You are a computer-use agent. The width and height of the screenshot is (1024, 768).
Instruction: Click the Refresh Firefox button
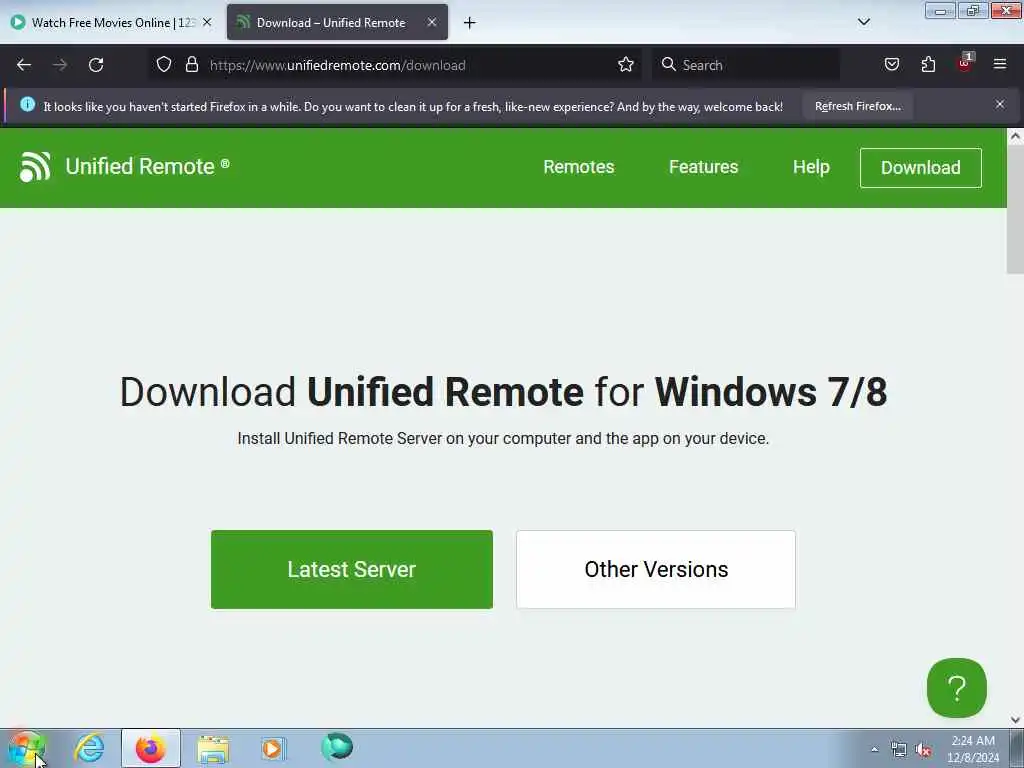tap(857, 106)
